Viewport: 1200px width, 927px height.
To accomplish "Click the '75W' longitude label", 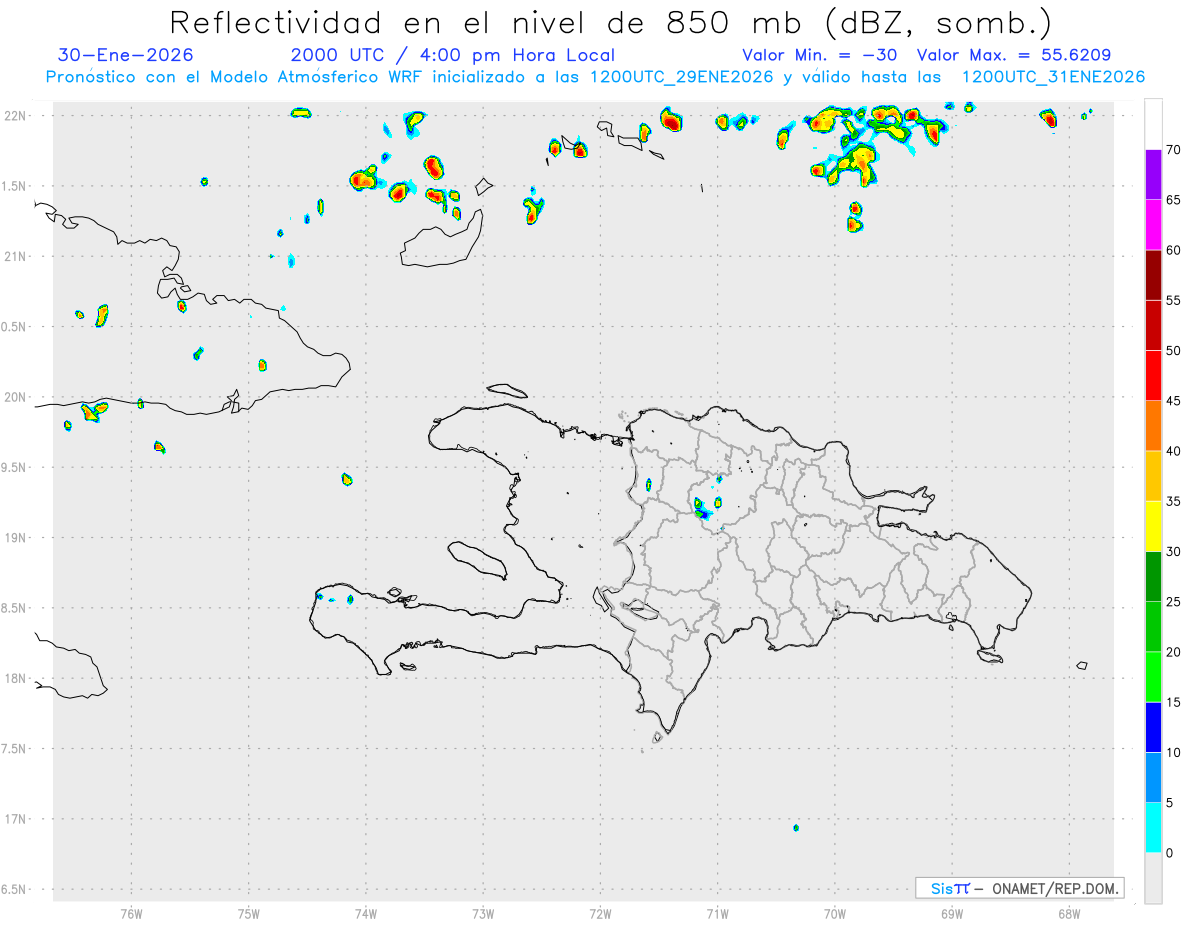I will pyautogui.click(x=249, y=913).
